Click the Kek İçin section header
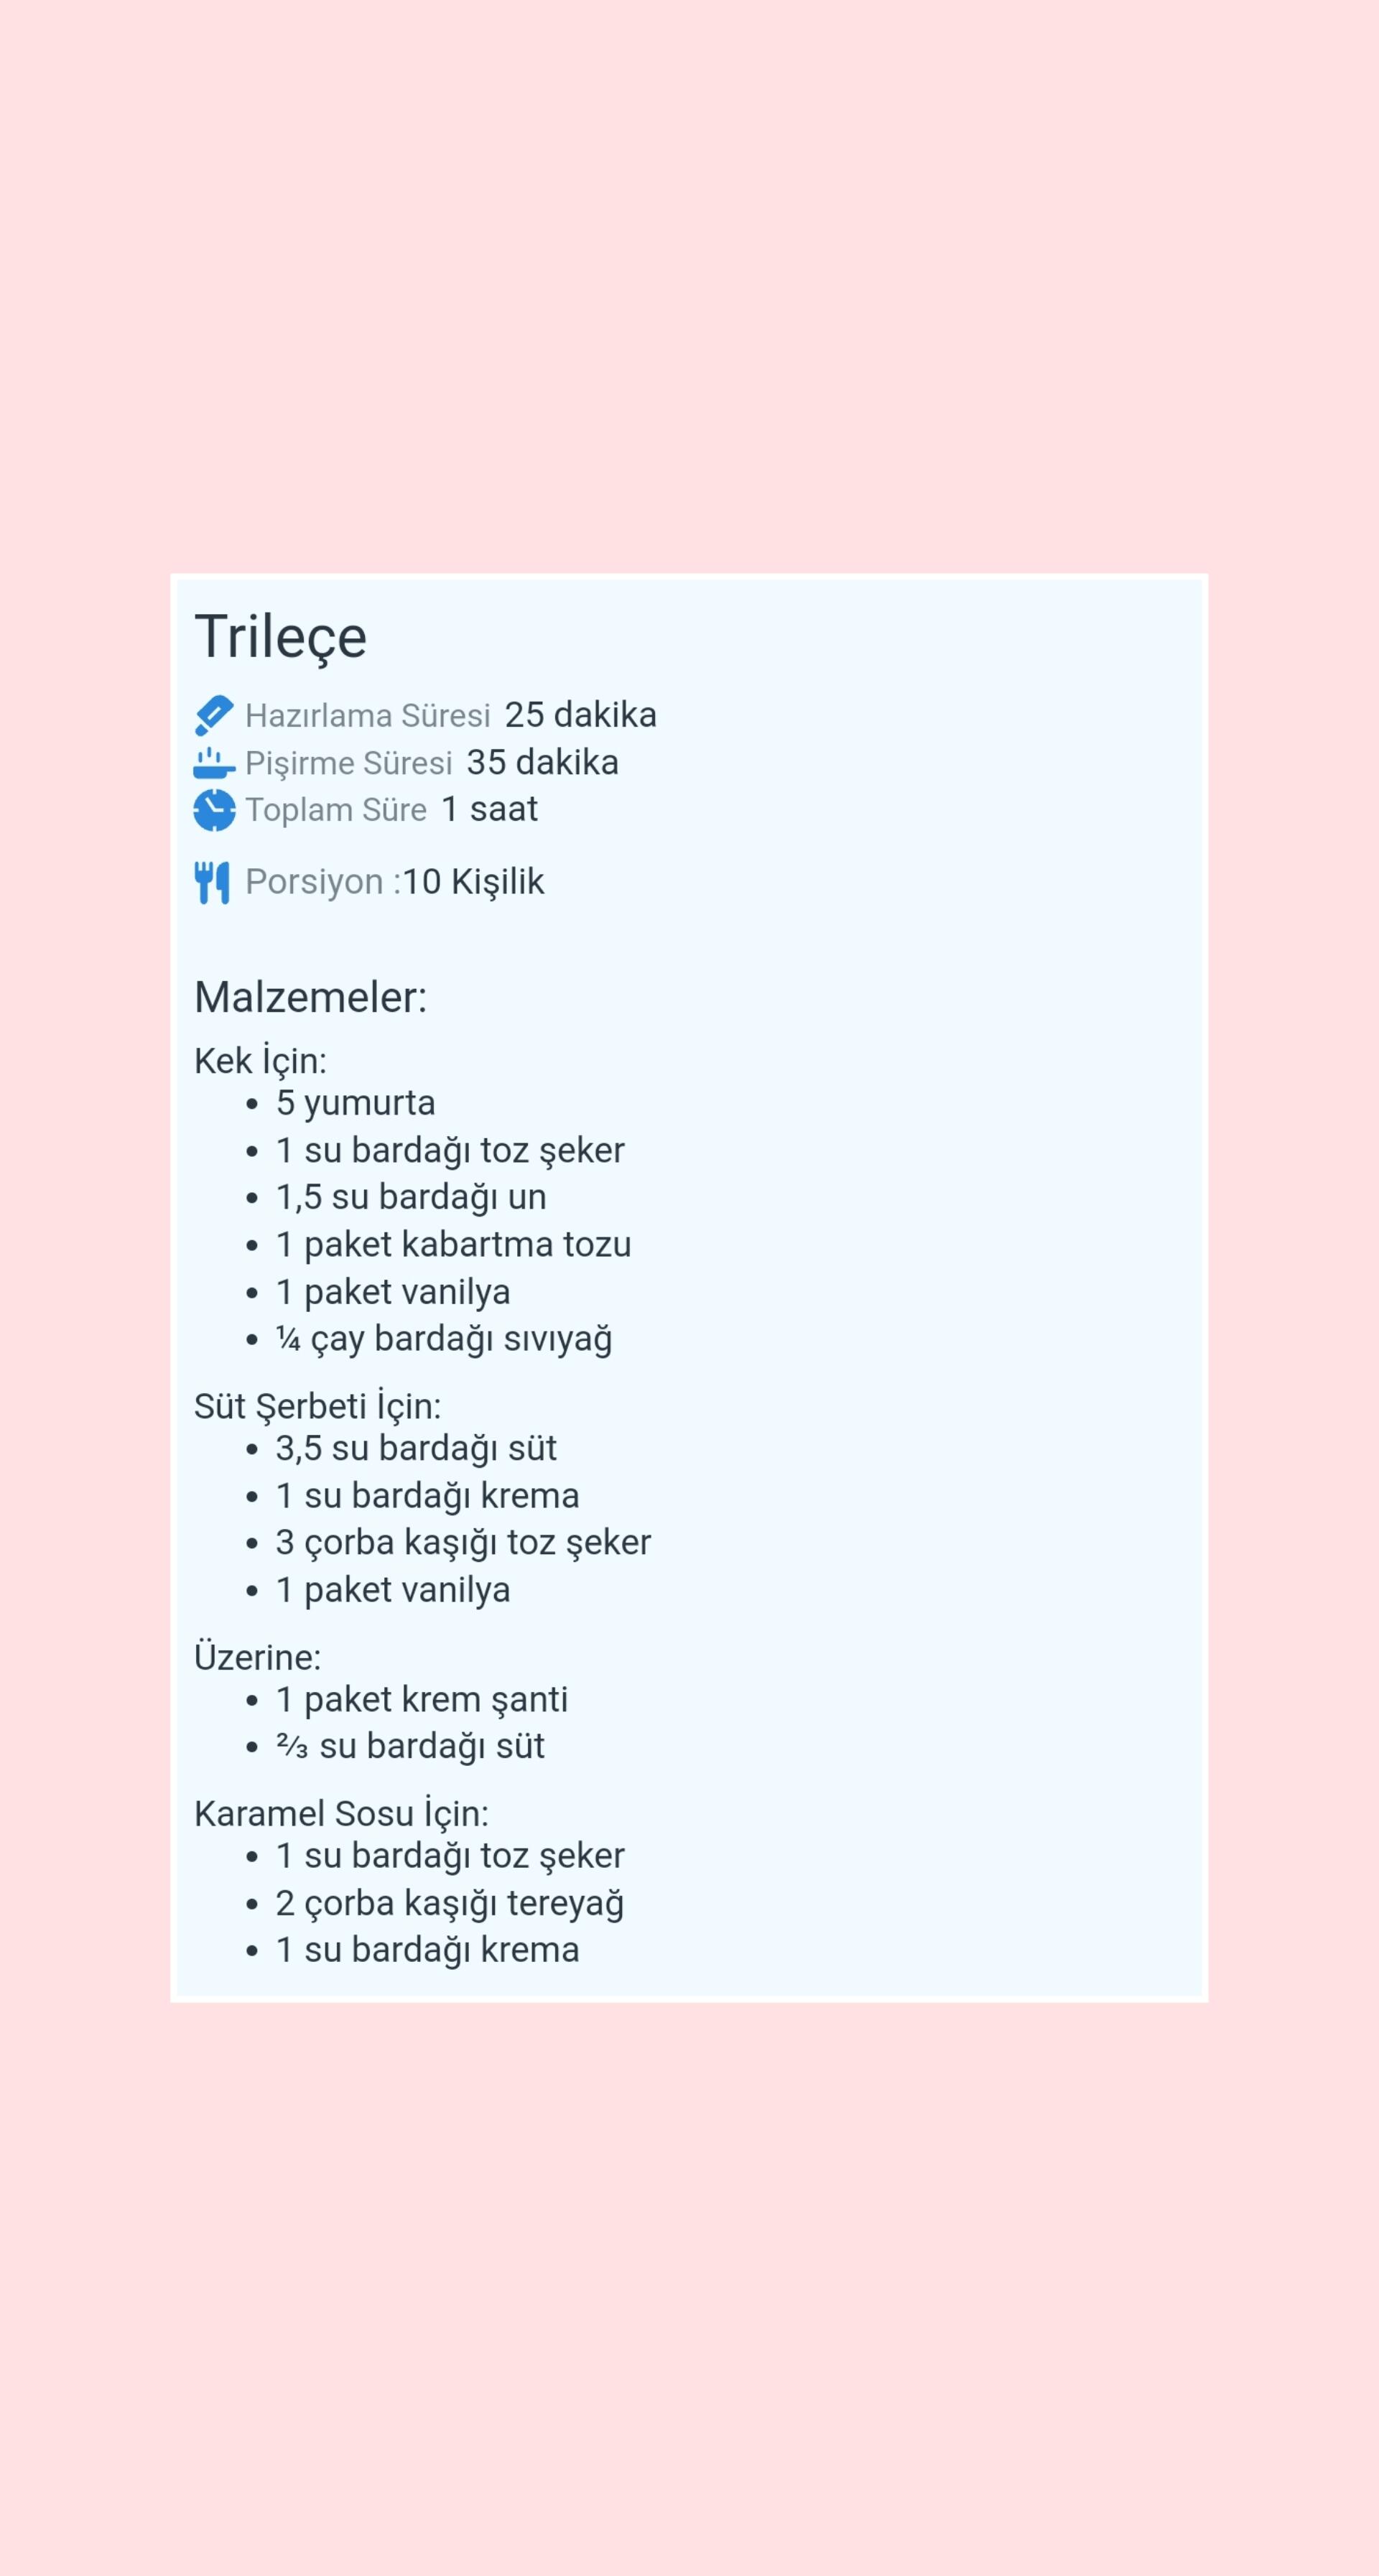Viewport: 1379px width, 2576px height. coord(261,1061)
